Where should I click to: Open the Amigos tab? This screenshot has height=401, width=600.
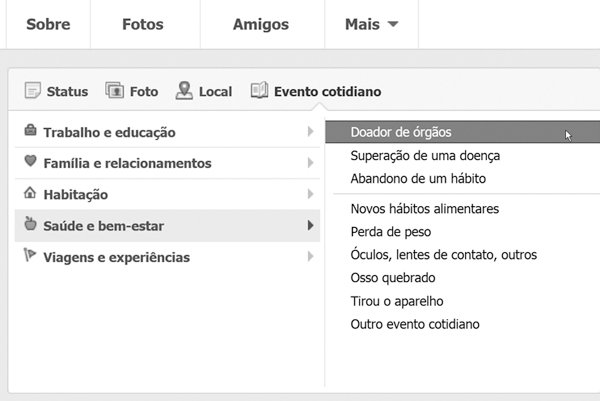[261, 24]
